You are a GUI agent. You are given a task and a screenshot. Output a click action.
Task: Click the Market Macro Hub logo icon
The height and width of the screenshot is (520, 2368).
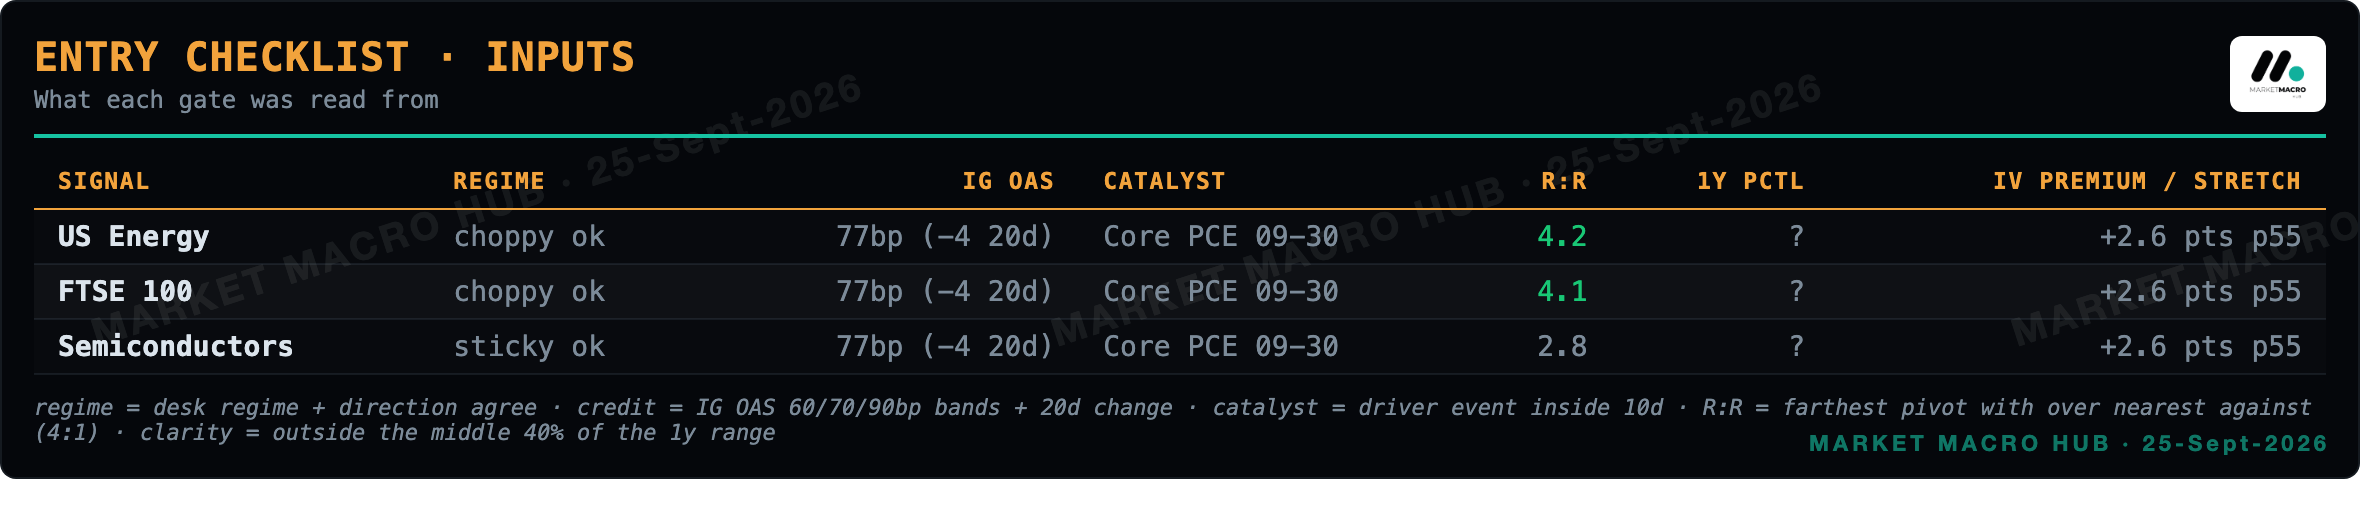(2277, 74)
